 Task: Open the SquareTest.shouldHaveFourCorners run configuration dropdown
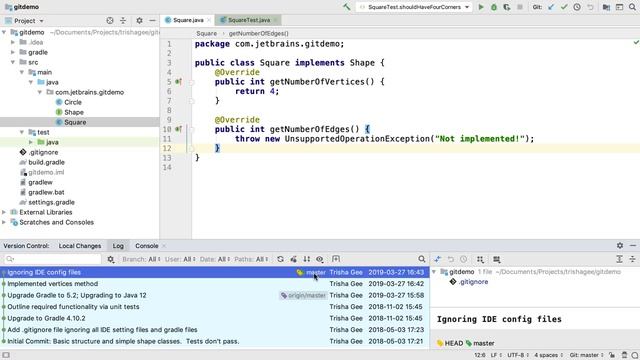click(x=414, y=7)
